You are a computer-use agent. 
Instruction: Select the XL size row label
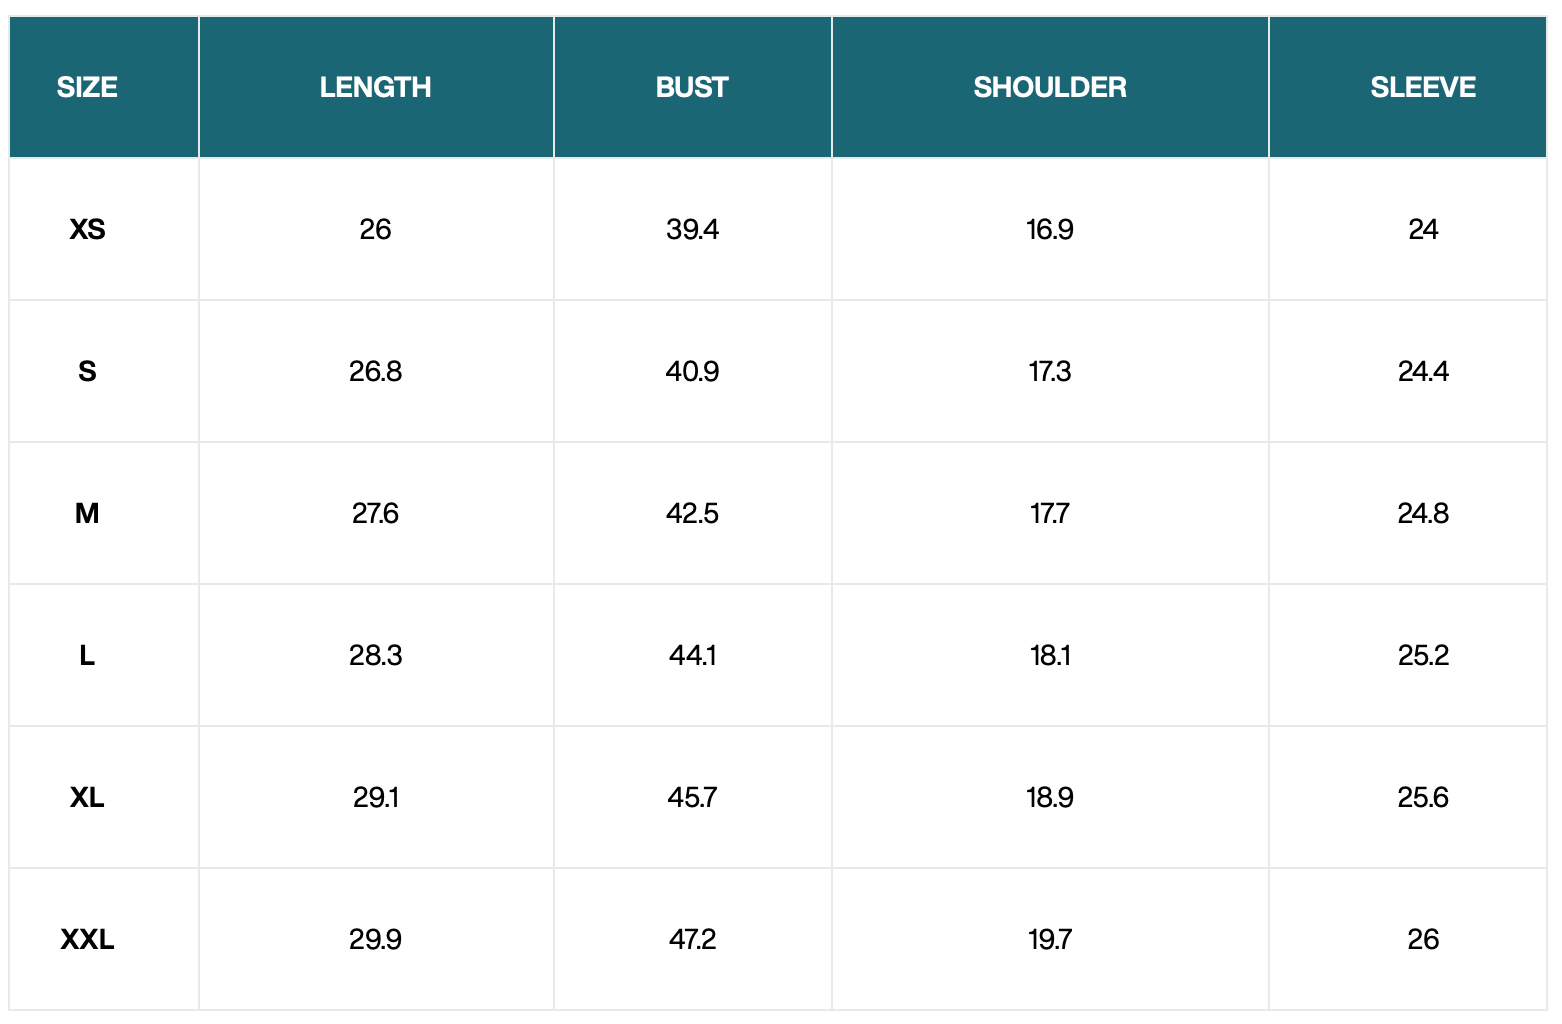pos(87,797)
